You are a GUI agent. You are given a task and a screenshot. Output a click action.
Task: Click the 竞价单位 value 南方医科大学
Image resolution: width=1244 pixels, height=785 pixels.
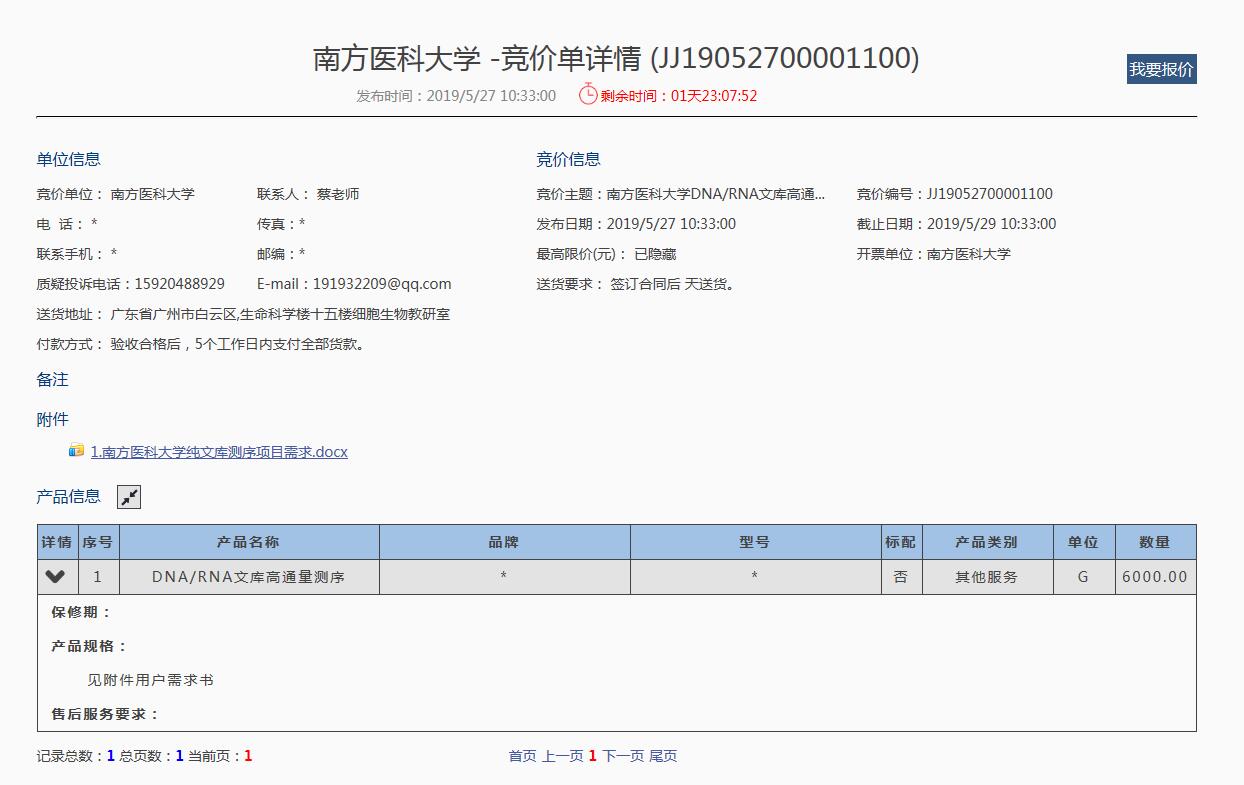pos(152,194)
